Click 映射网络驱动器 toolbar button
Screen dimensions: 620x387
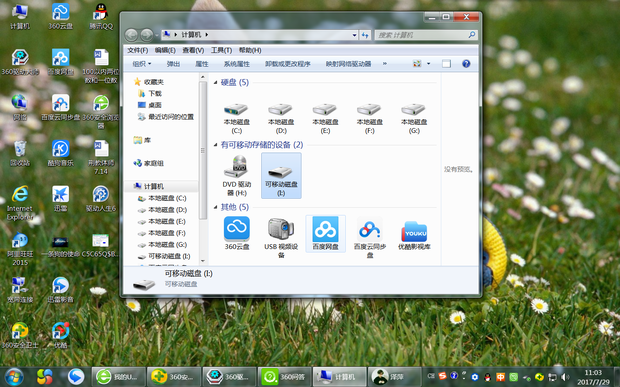click(x=348, y=64)
